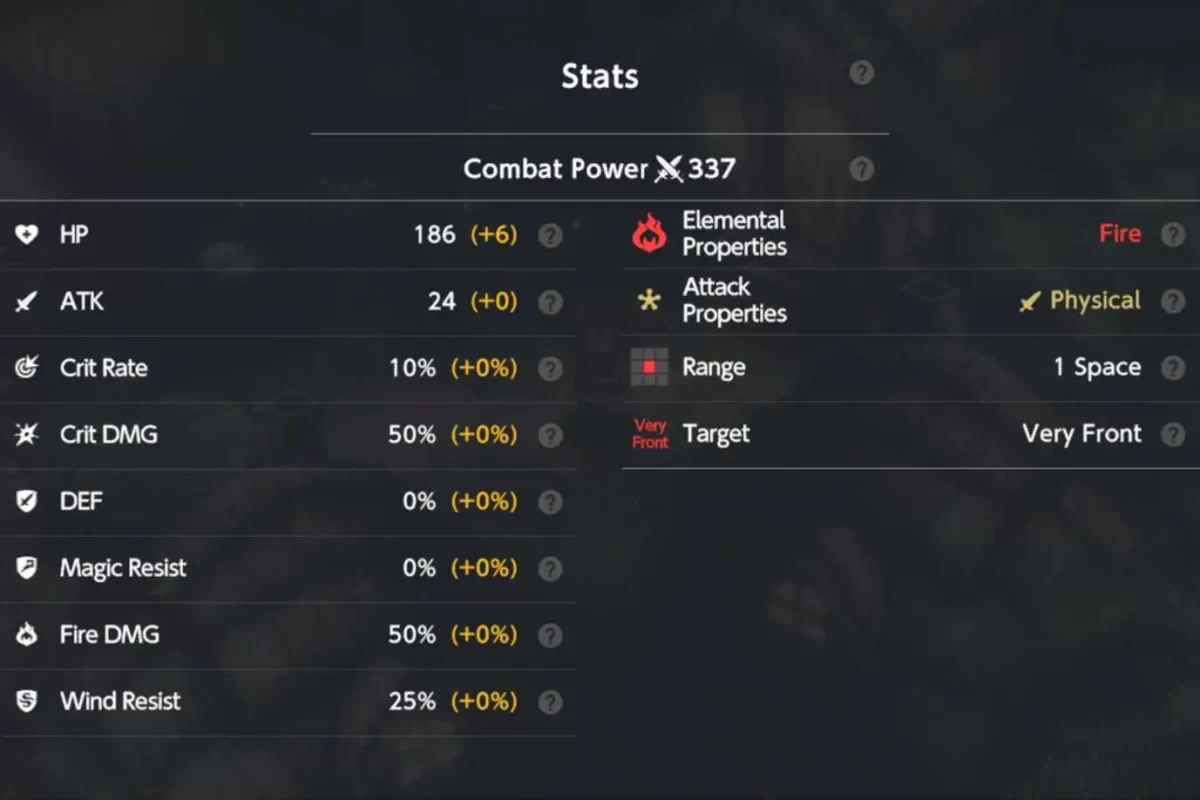Open the Target row help icon
The height and width of the screenshot is (800, 1200).
pos(1173,434)
